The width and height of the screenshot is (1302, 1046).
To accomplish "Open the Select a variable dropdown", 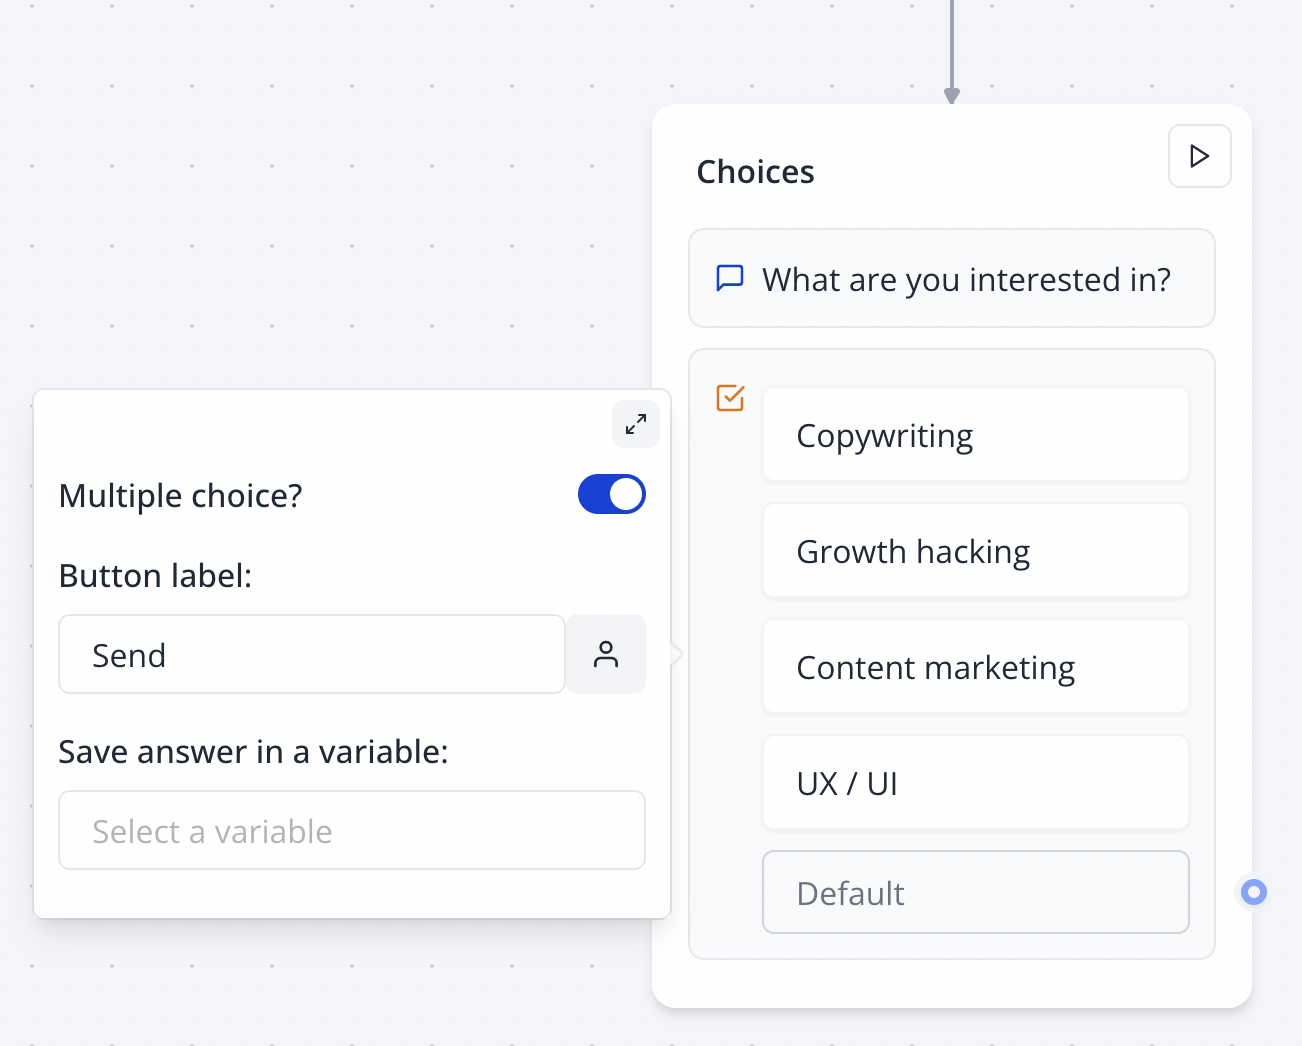I will (352, 830).
